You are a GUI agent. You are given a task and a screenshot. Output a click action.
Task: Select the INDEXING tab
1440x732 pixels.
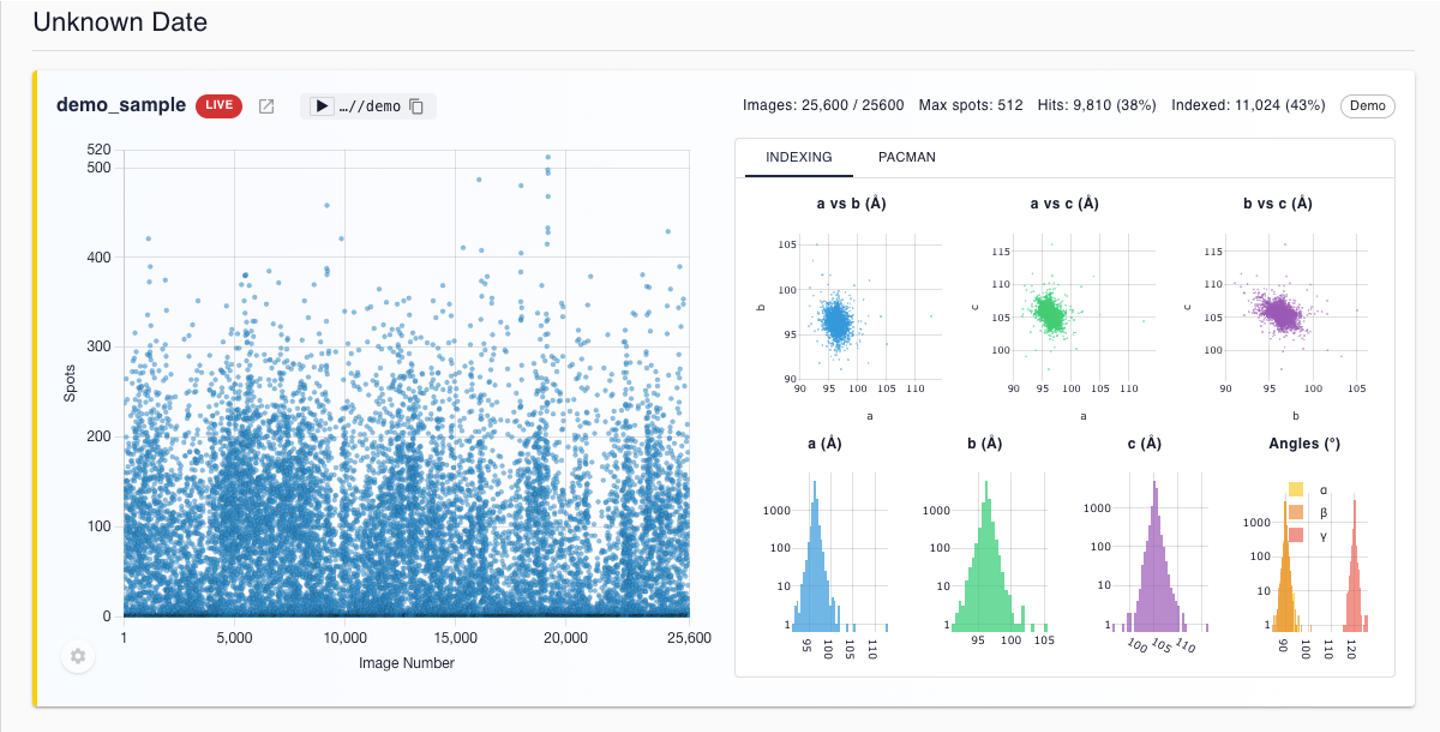[x=799, y=157]
